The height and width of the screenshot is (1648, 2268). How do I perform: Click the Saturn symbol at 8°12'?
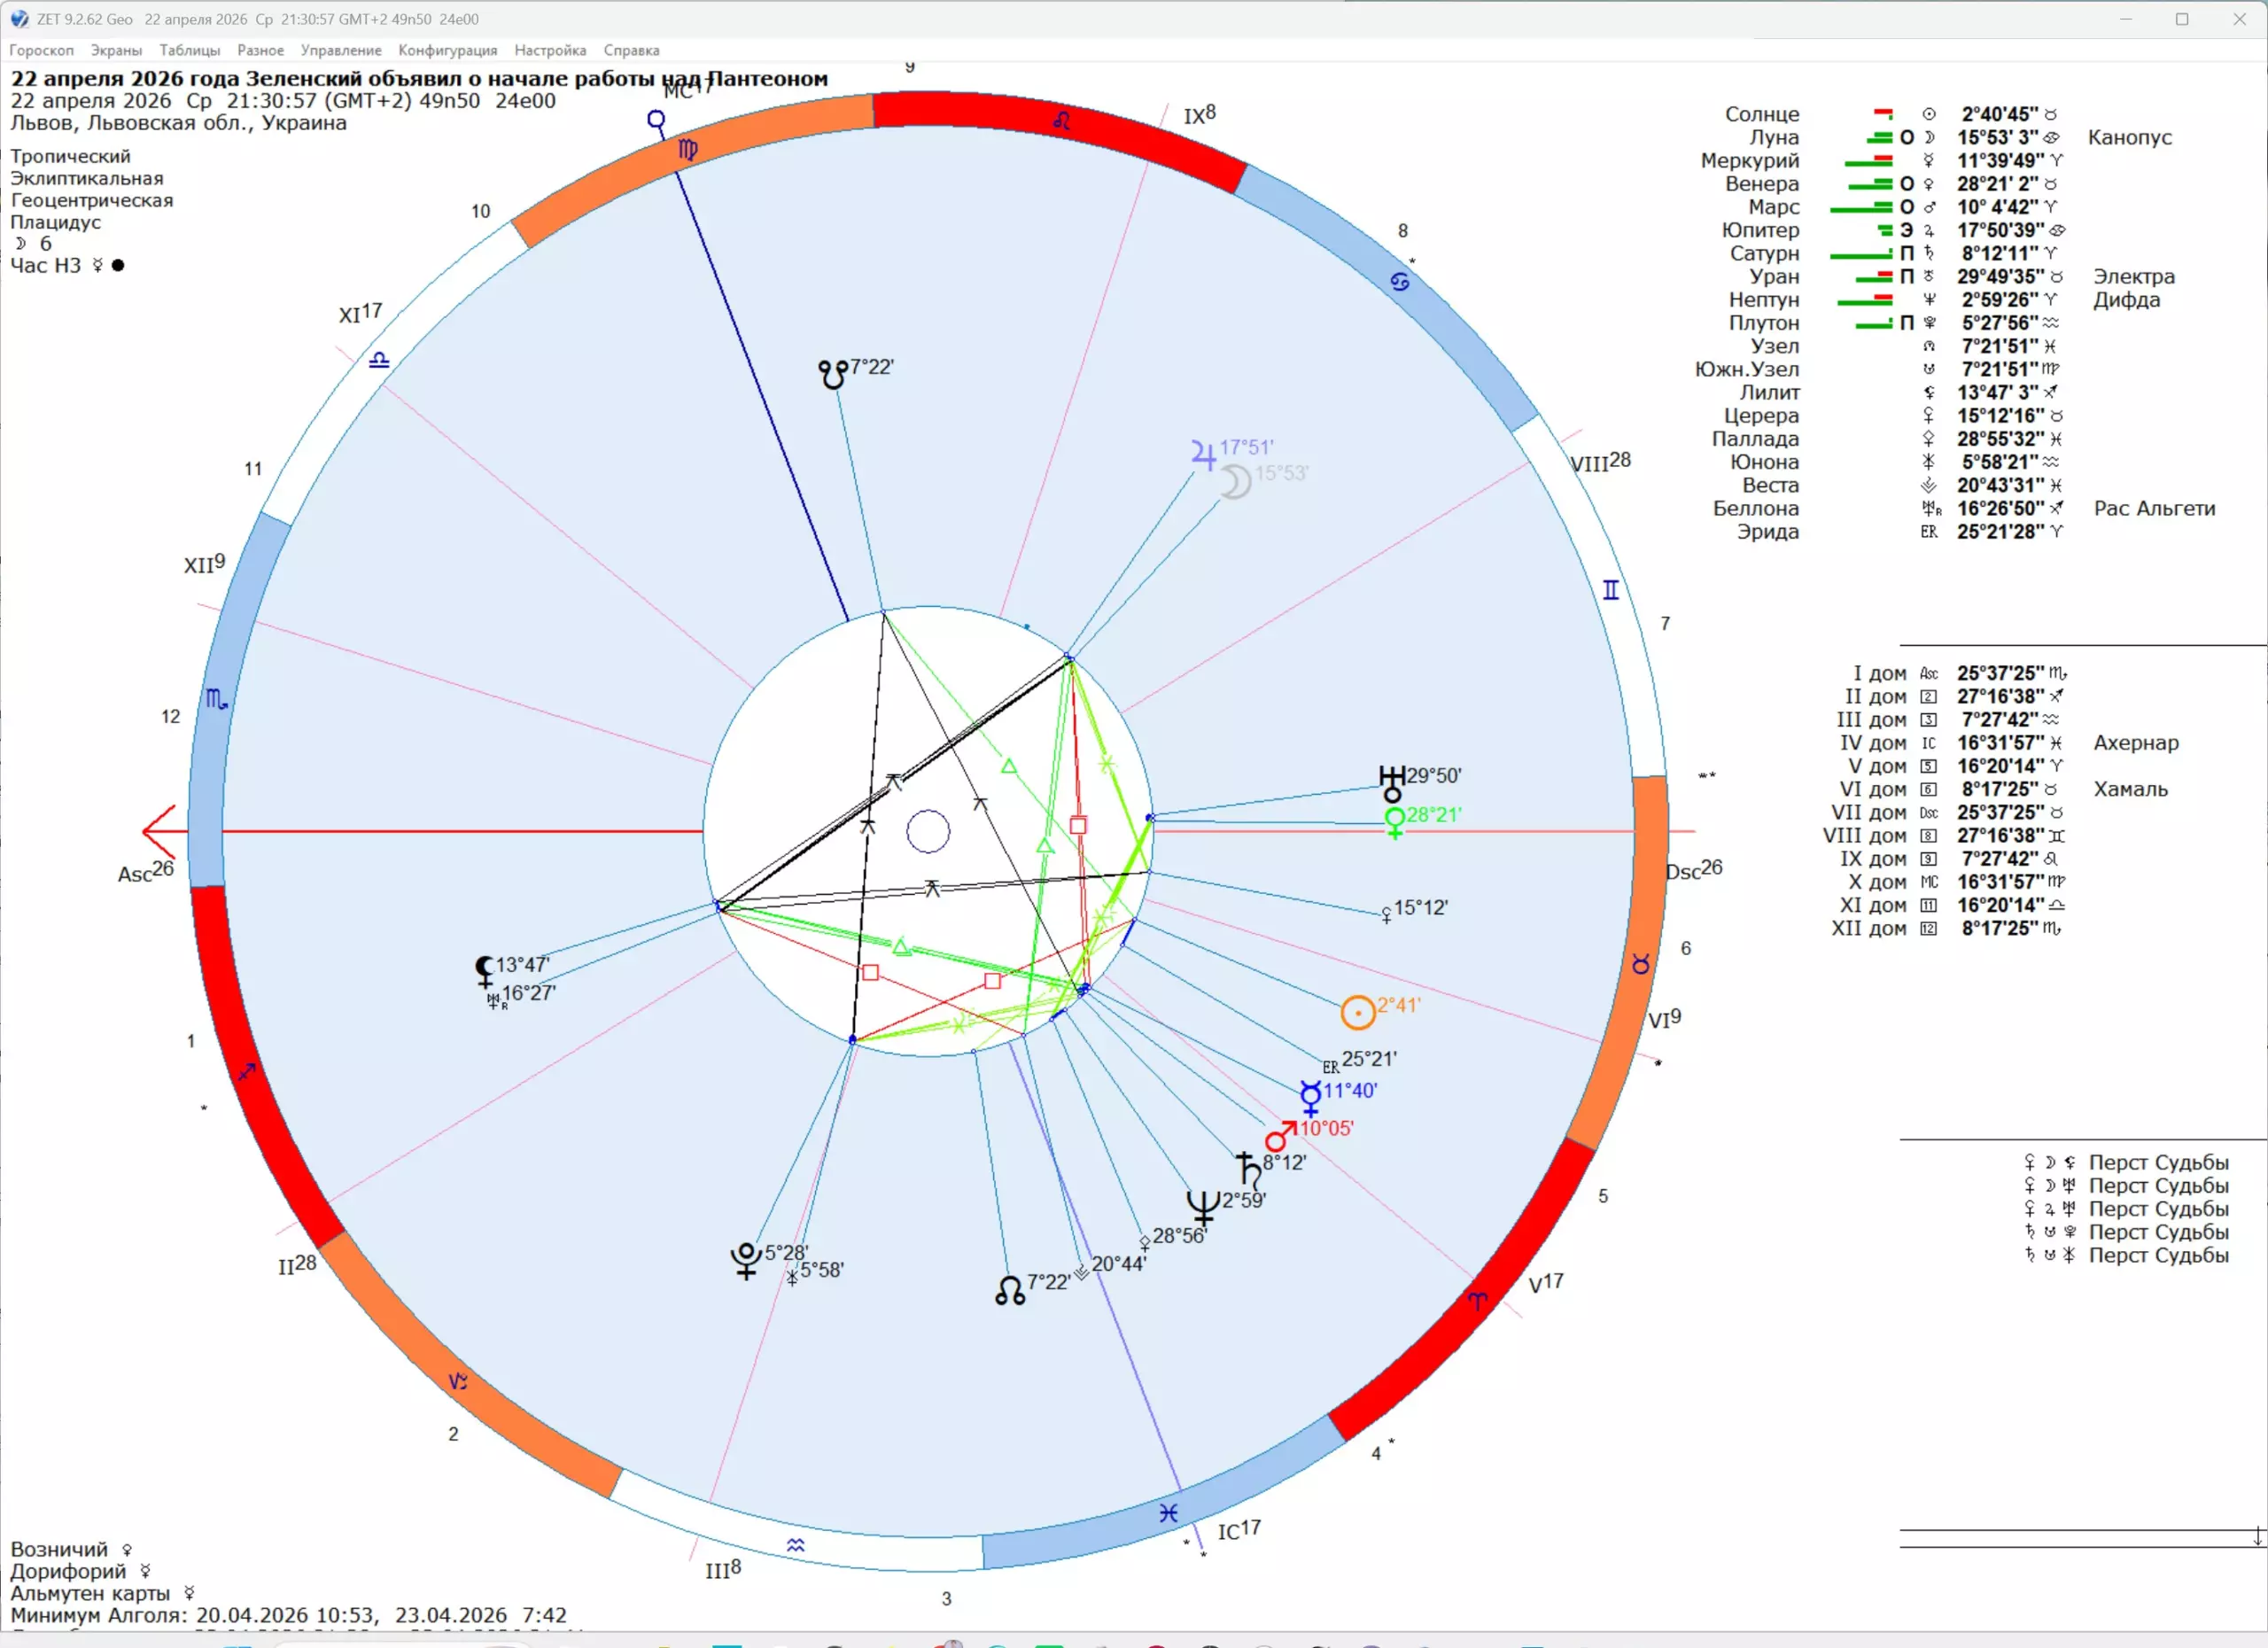tap(1249, 1170)
